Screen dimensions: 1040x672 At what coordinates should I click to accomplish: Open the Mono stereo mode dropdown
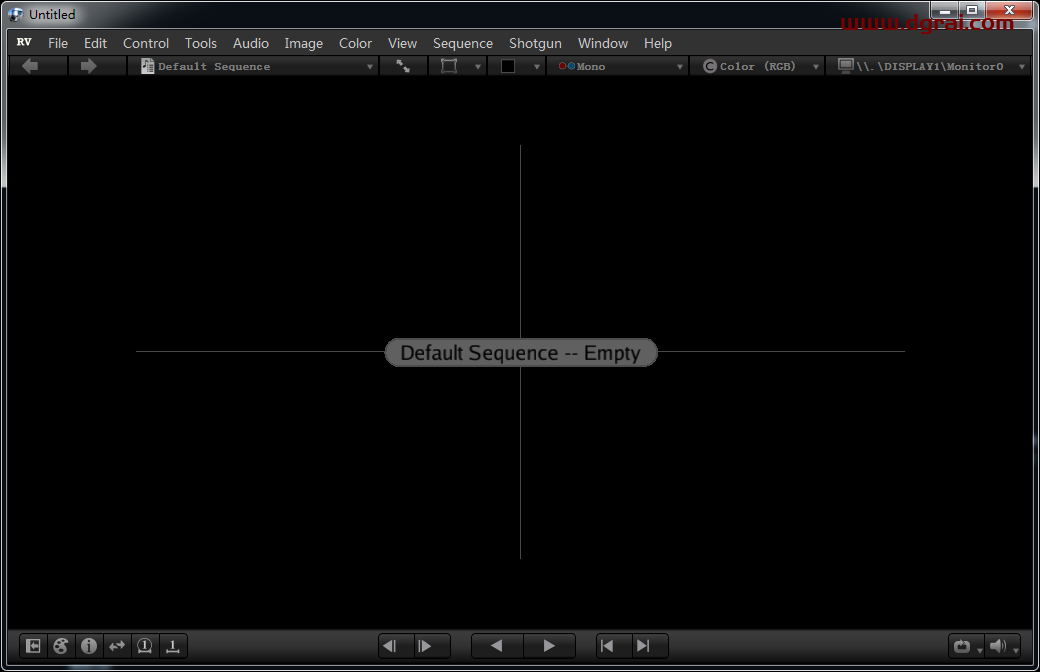[620, 66]
